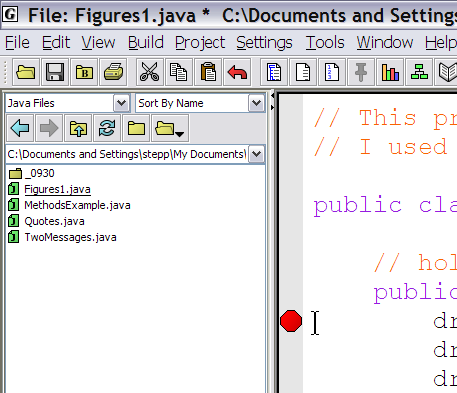This screenshot has width=457, height=393.
Task: Go back with the blue left arrow
Action: (20, 128)
